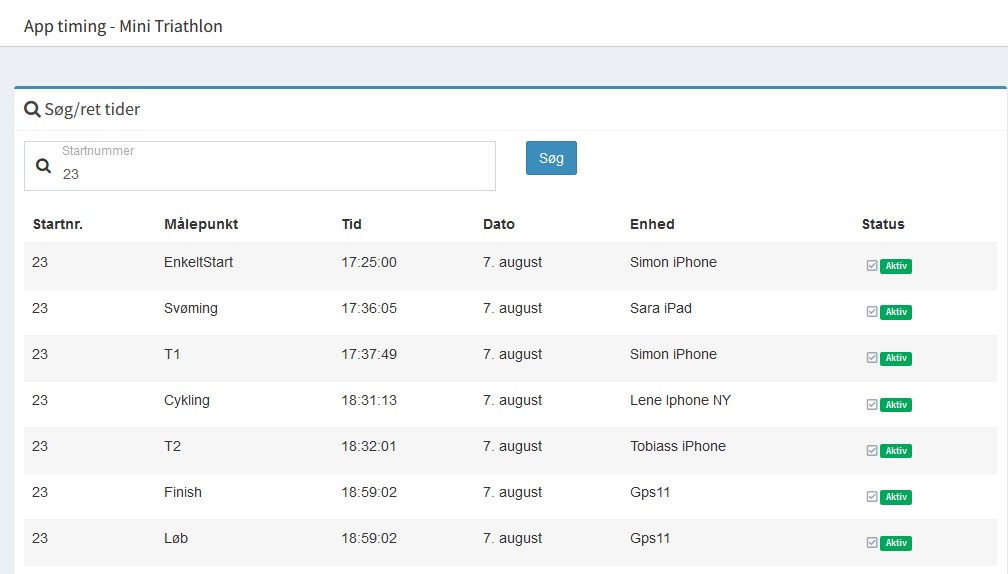Click the Aktiv badge for EnkeltStart

[x=896, y=266]
